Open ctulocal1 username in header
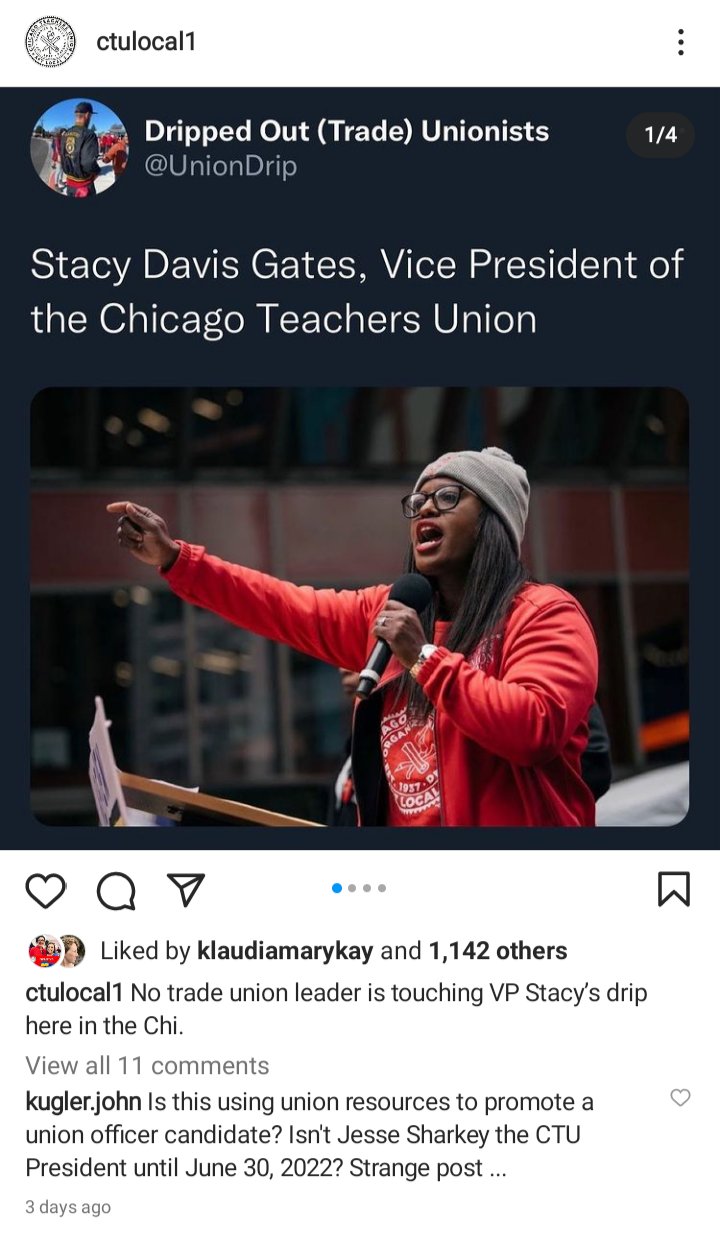The height and width of the screenshot is (1240, 720). click(146, 42)
